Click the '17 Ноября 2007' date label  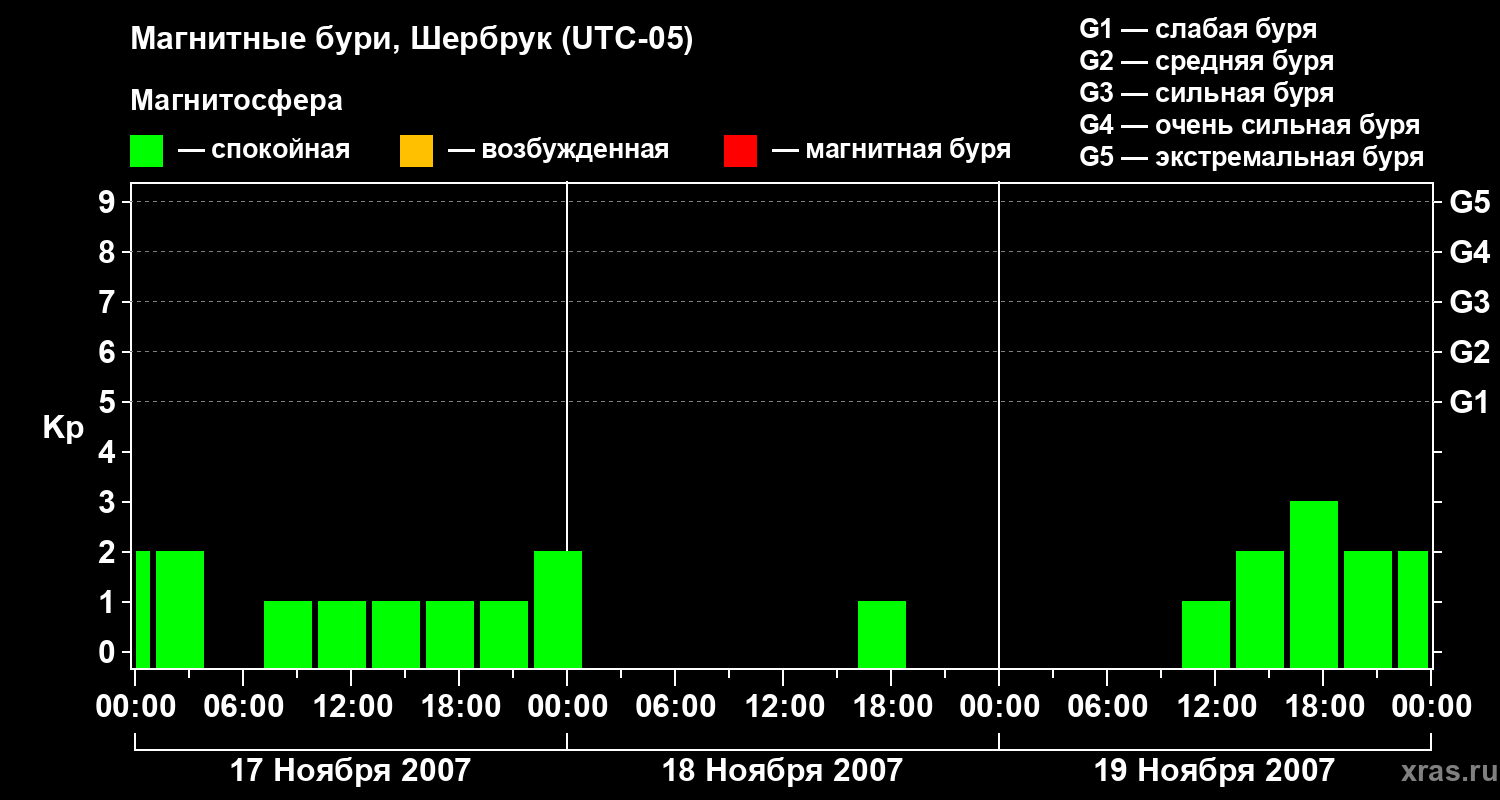pyautogui.click(x=350, y=771)
